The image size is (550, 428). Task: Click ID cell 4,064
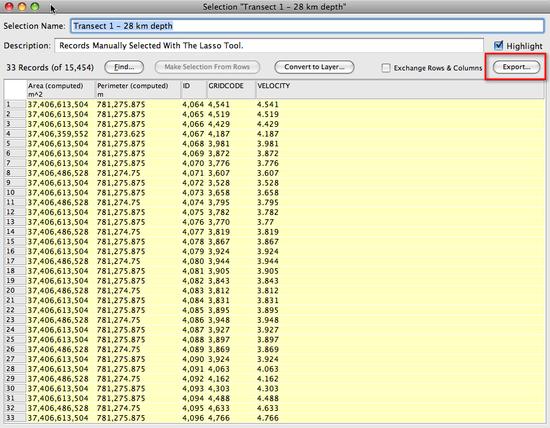tap(193, 105)
